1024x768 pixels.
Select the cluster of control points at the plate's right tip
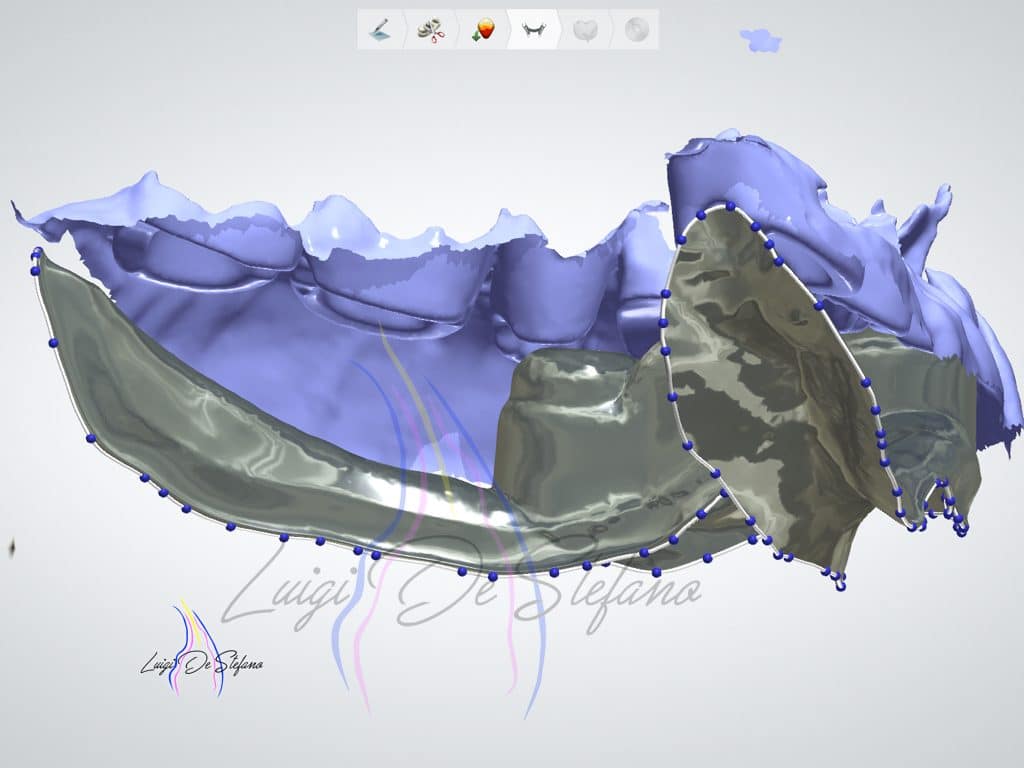[x=952, y=512]
